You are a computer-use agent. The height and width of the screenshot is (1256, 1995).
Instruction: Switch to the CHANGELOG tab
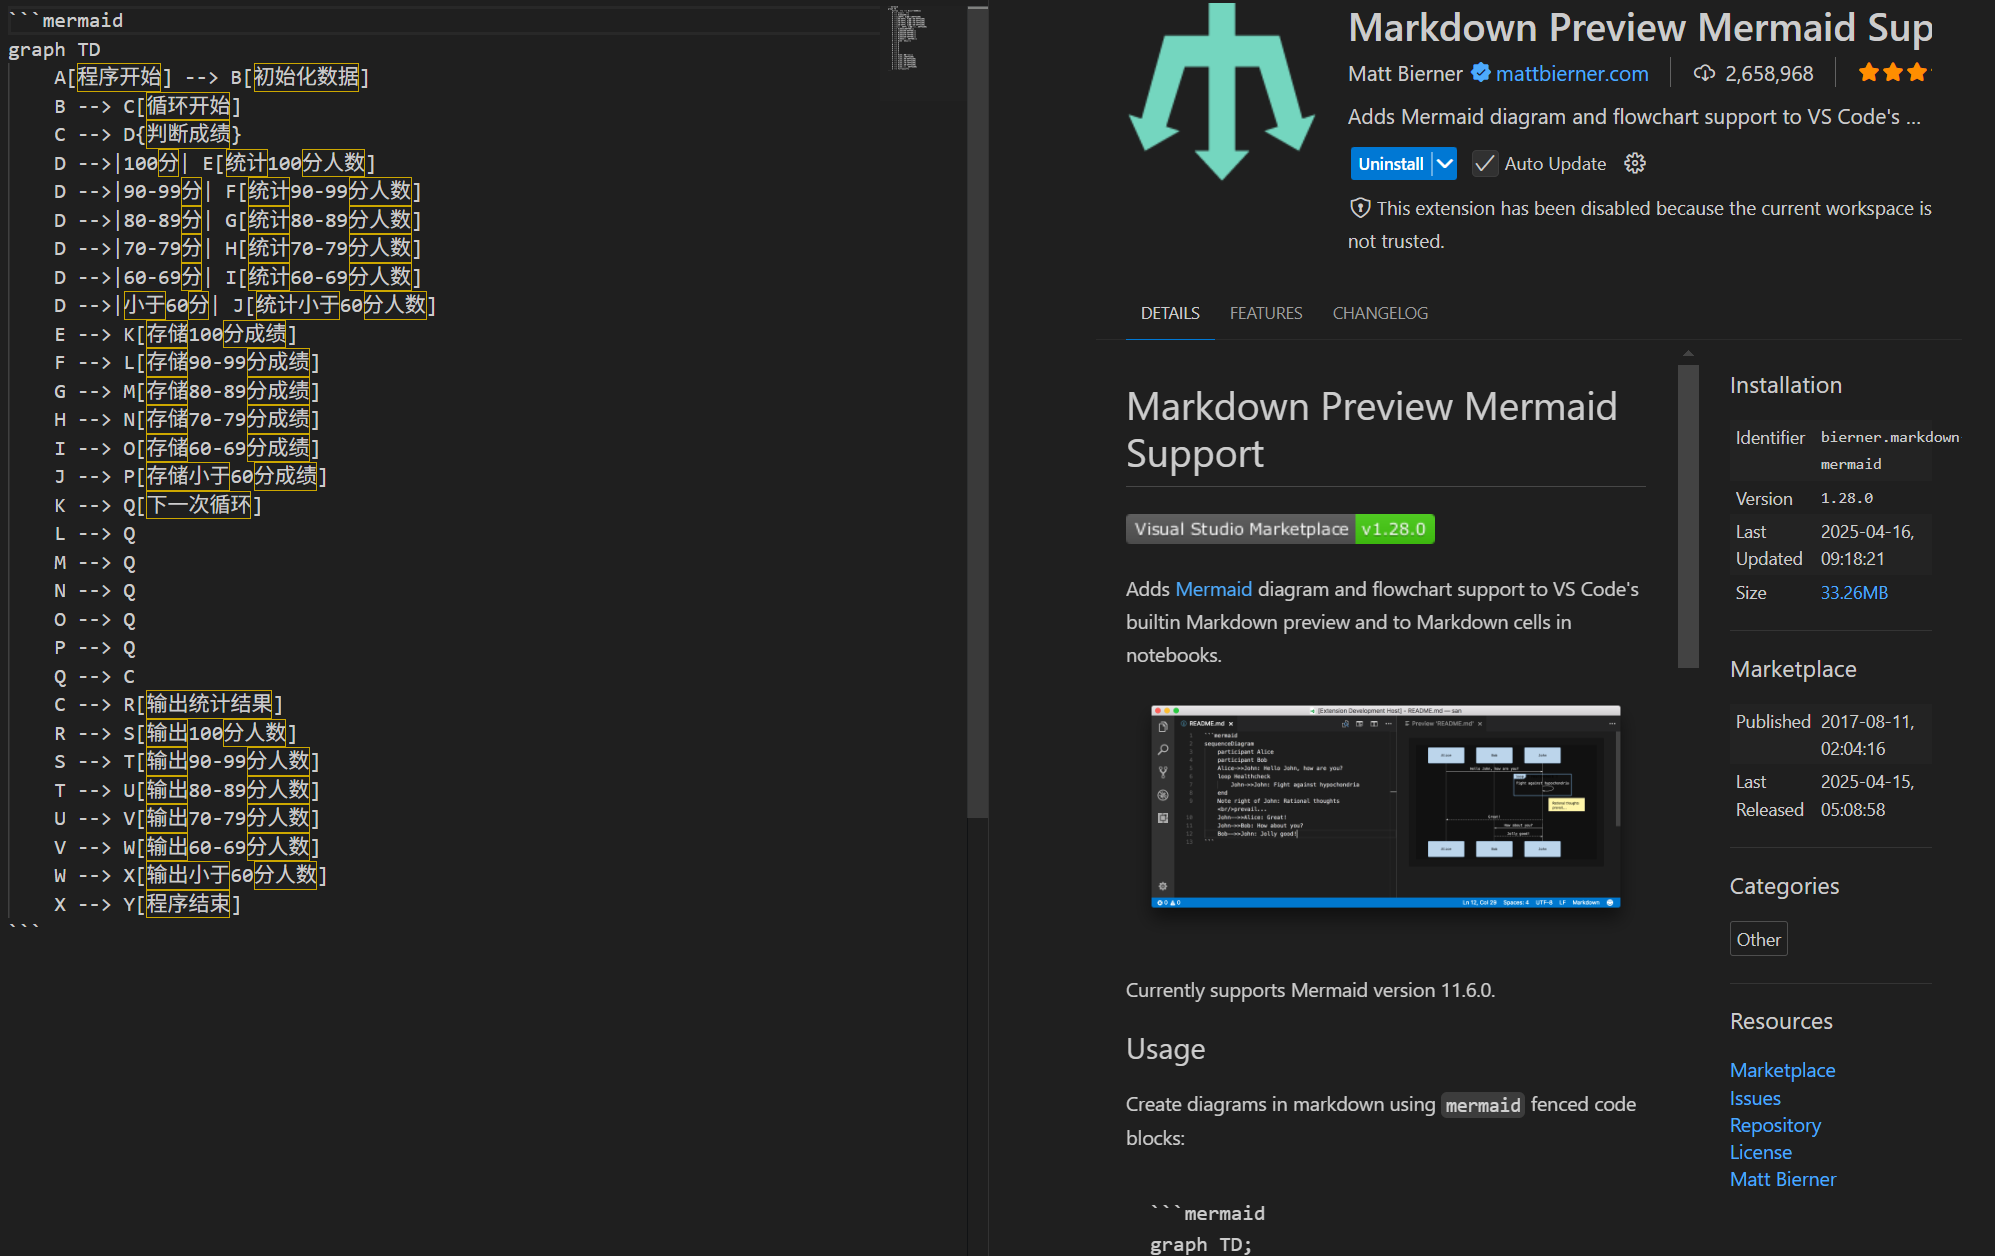coord(1380,313)
